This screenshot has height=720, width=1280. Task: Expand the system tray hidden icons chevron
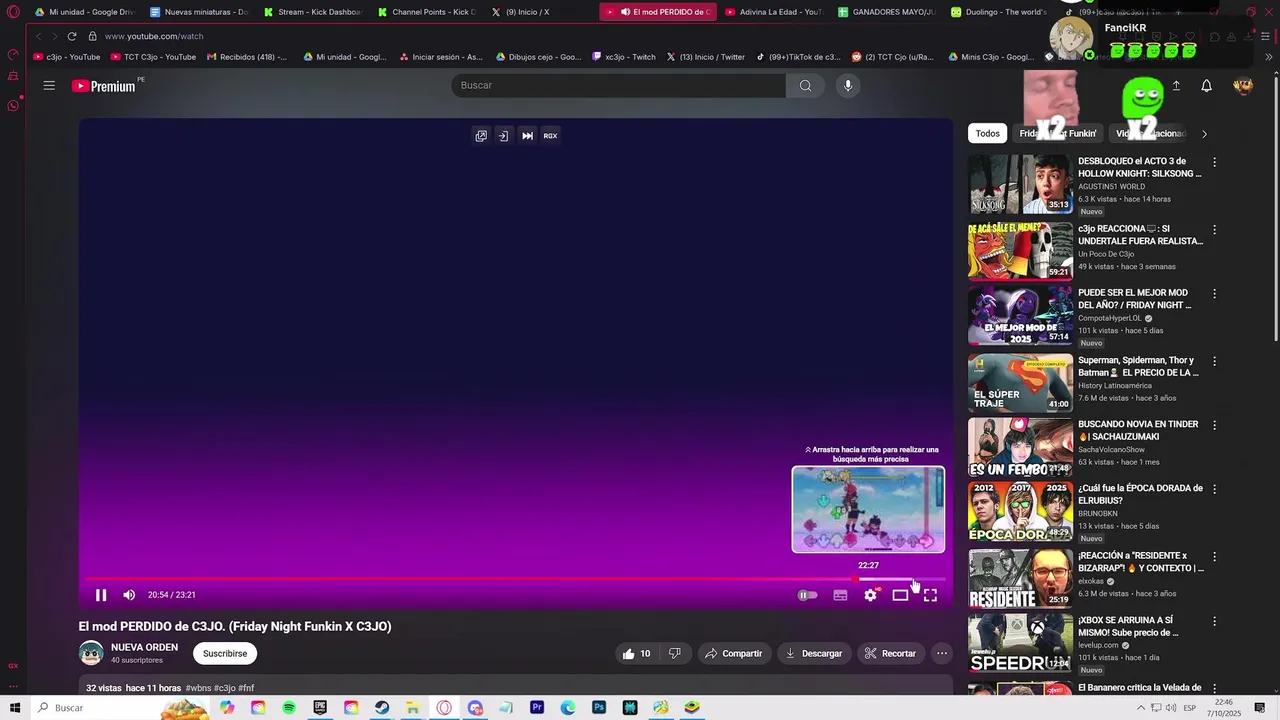(1141, 708)
